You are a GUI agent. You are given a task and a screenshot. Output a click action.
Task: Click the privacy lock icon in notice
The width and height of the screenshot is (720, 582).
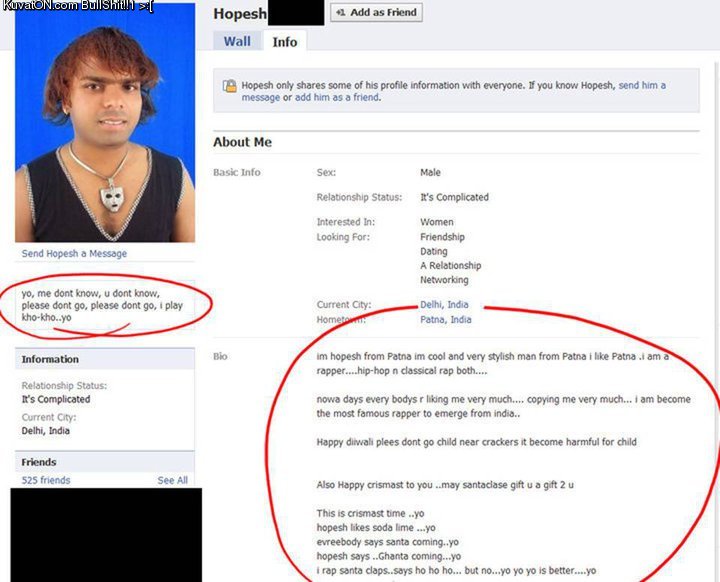click(x=230, y=86)
